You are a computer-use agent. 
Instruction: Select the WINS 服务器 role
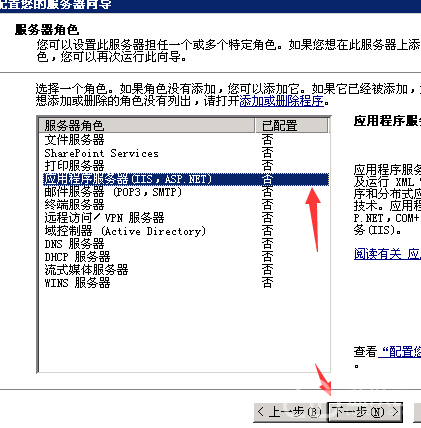[77, 283]
